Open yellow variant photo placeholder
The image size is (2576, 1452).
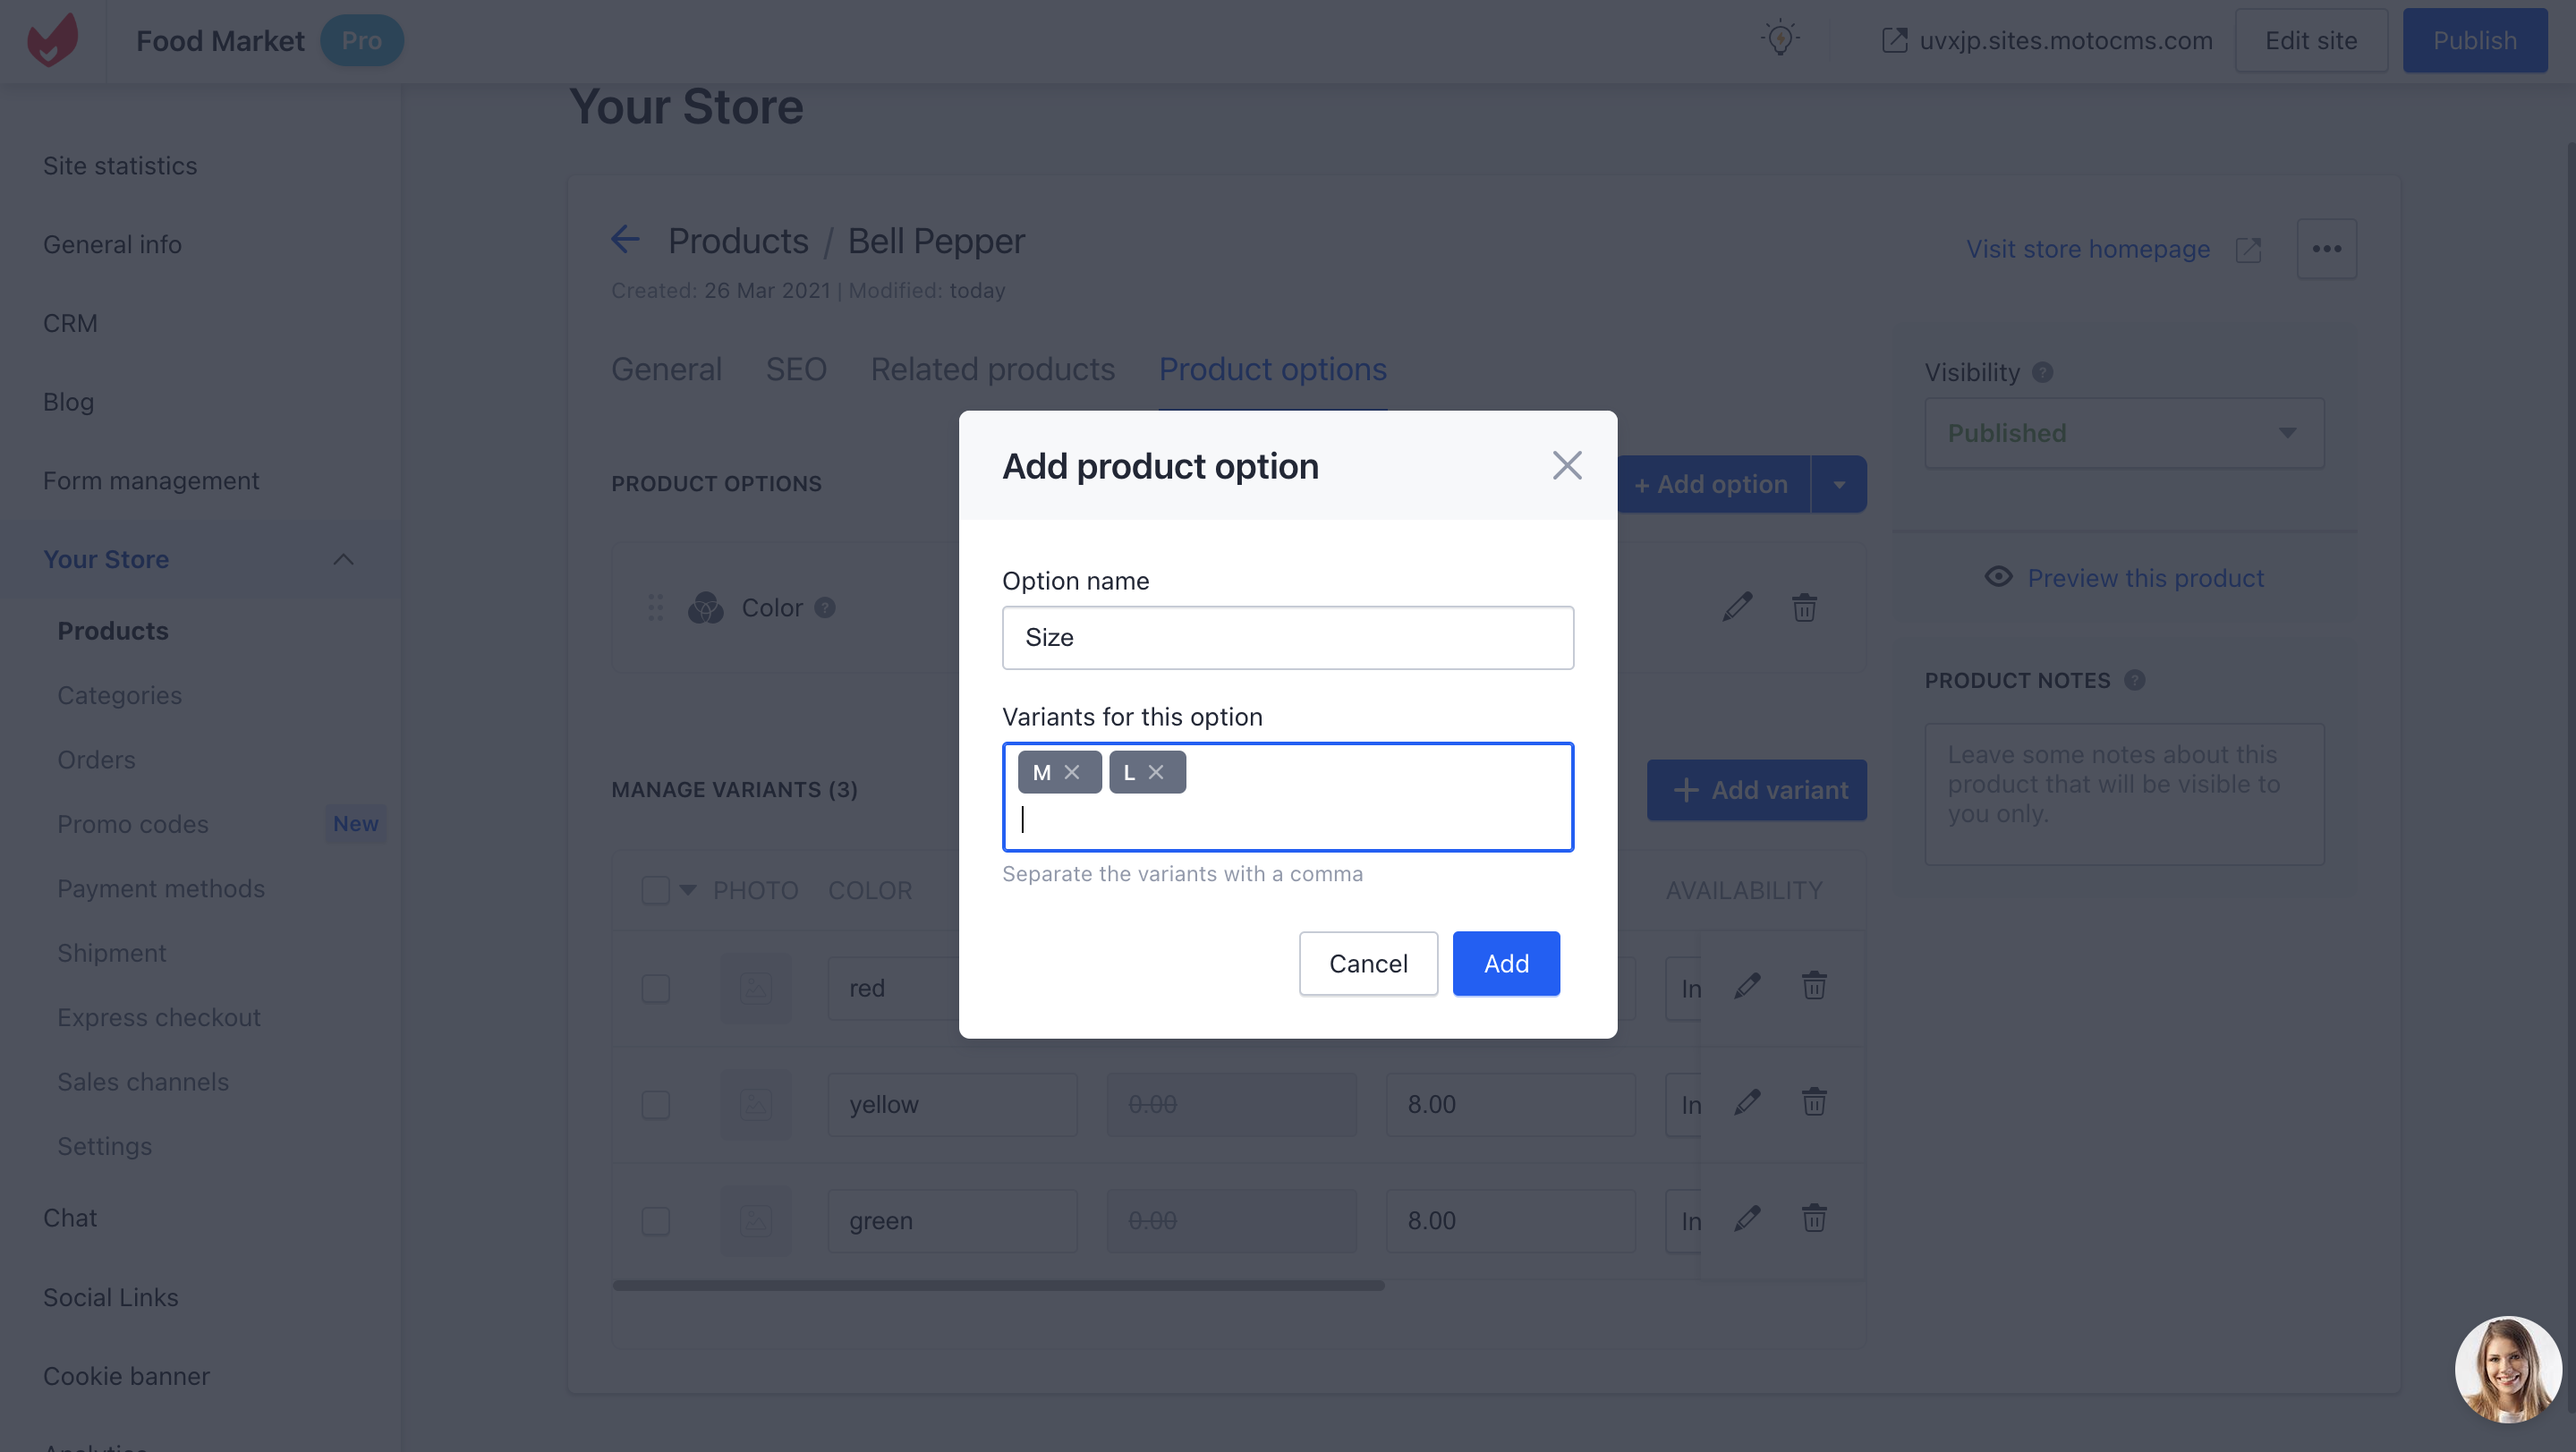point(756,1104)
